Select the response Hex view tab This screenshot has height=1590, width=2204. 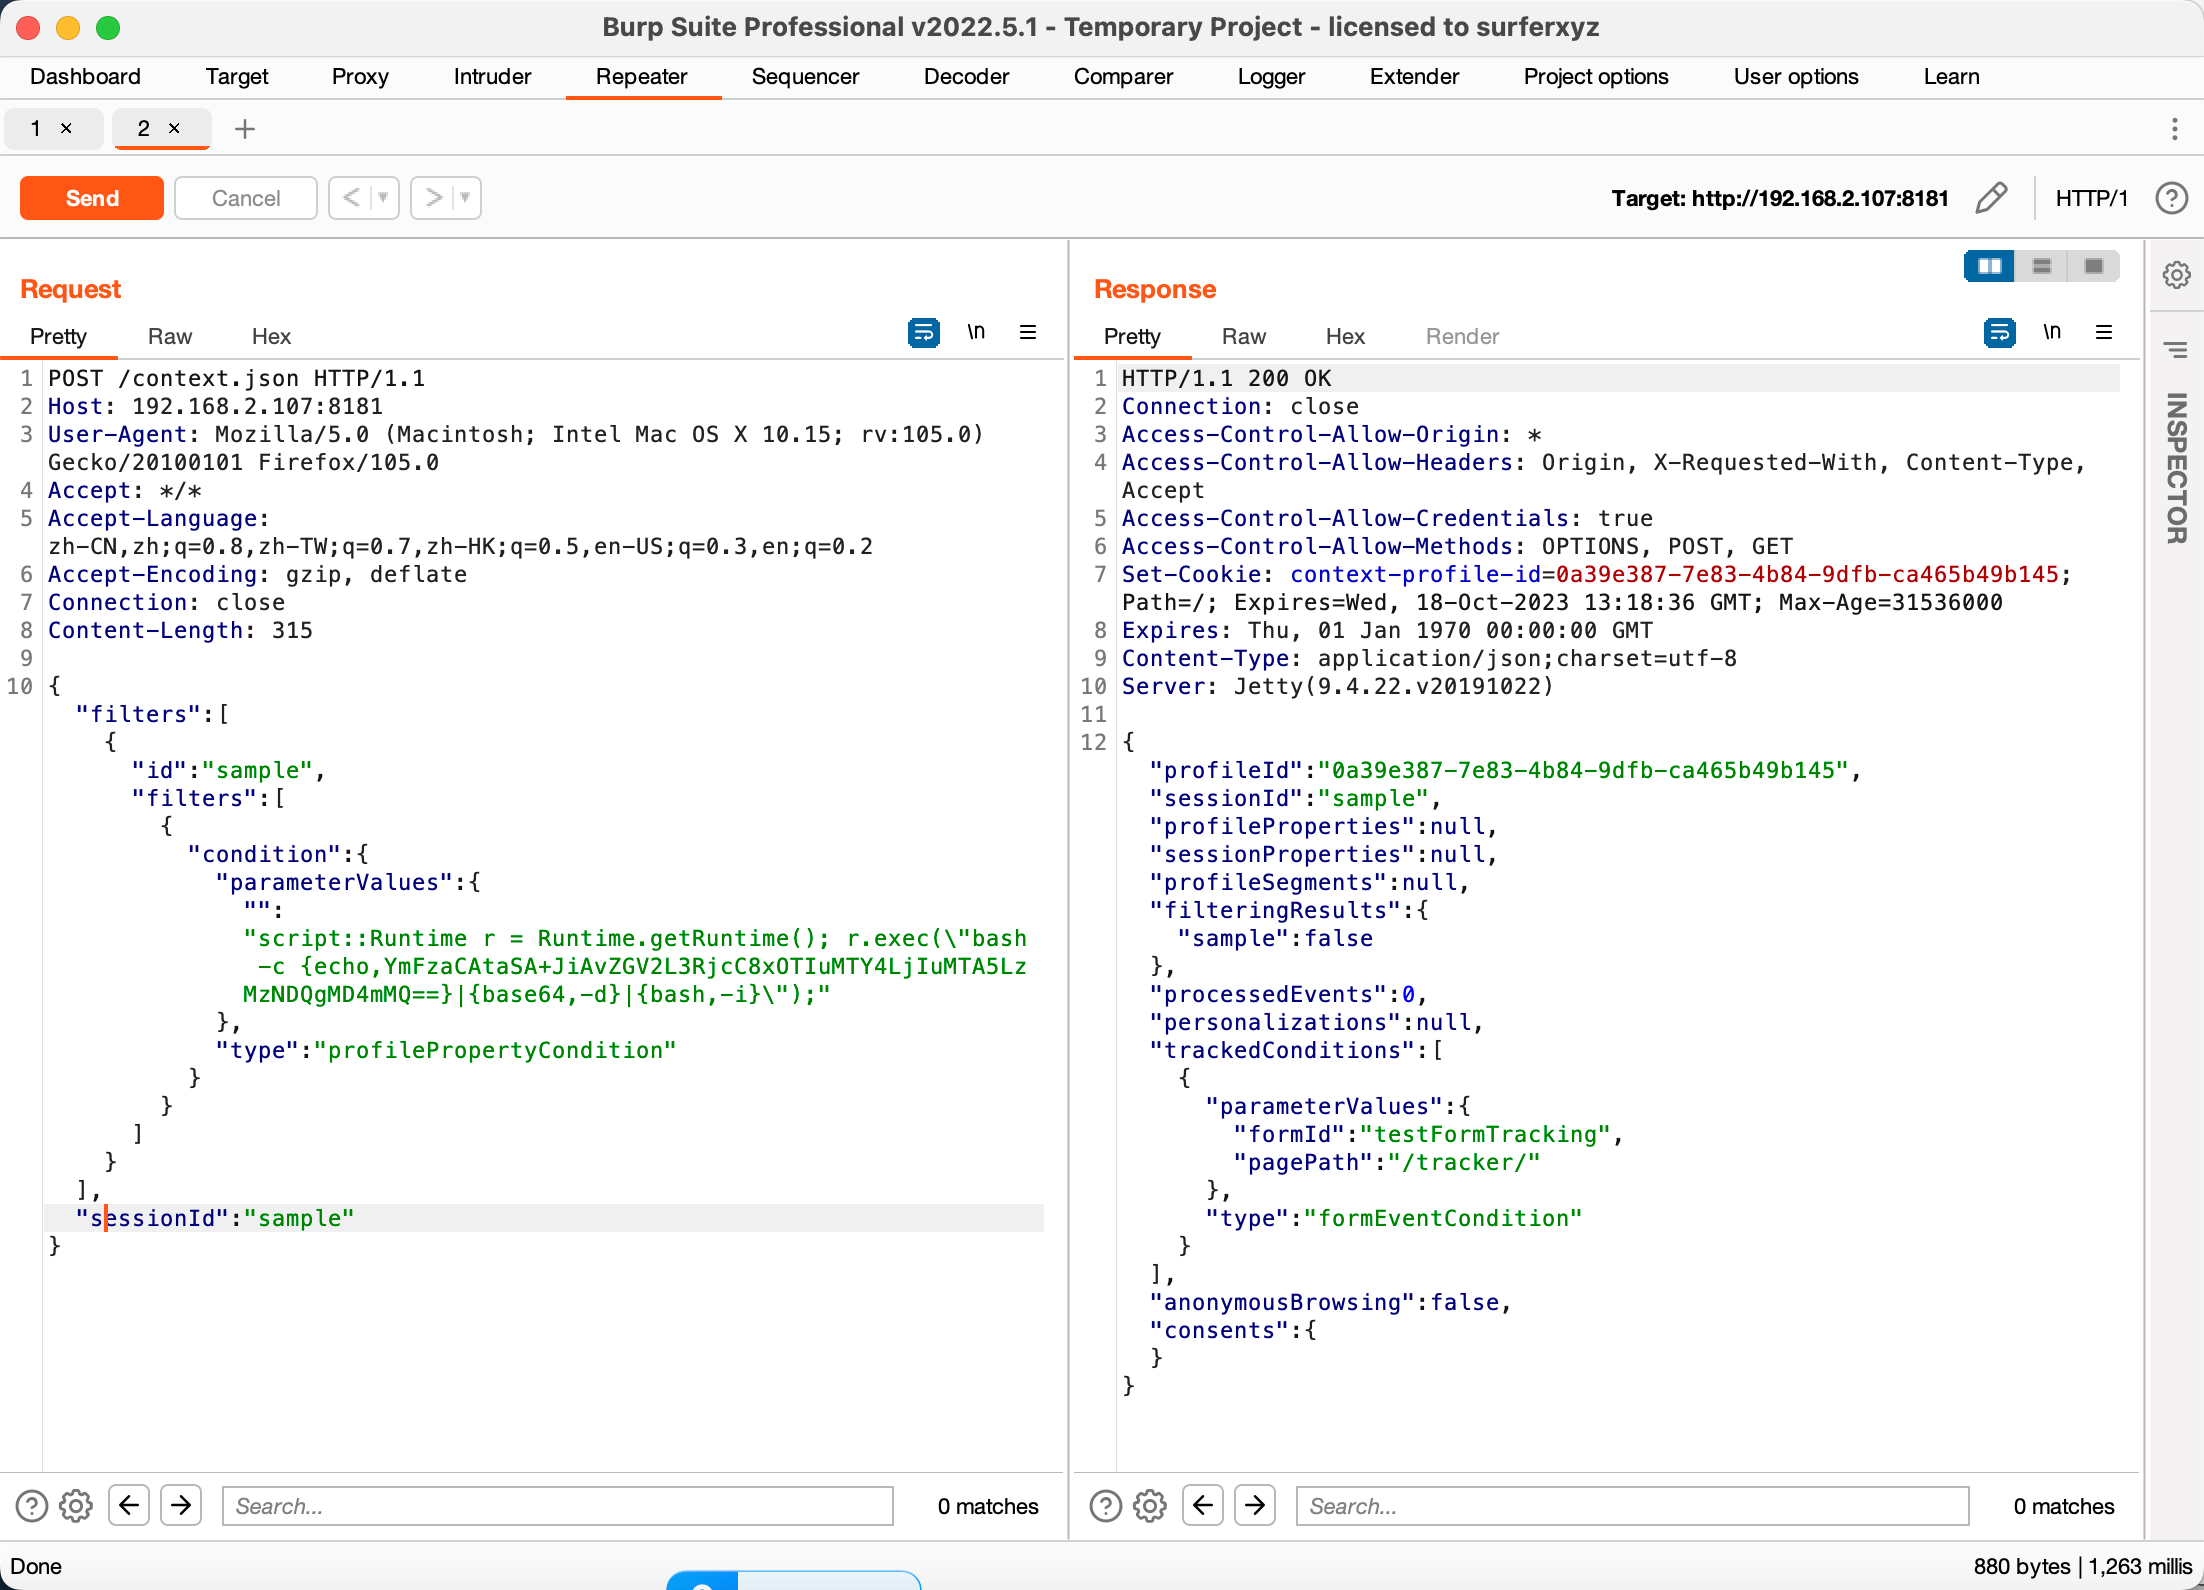(1345, 337)
